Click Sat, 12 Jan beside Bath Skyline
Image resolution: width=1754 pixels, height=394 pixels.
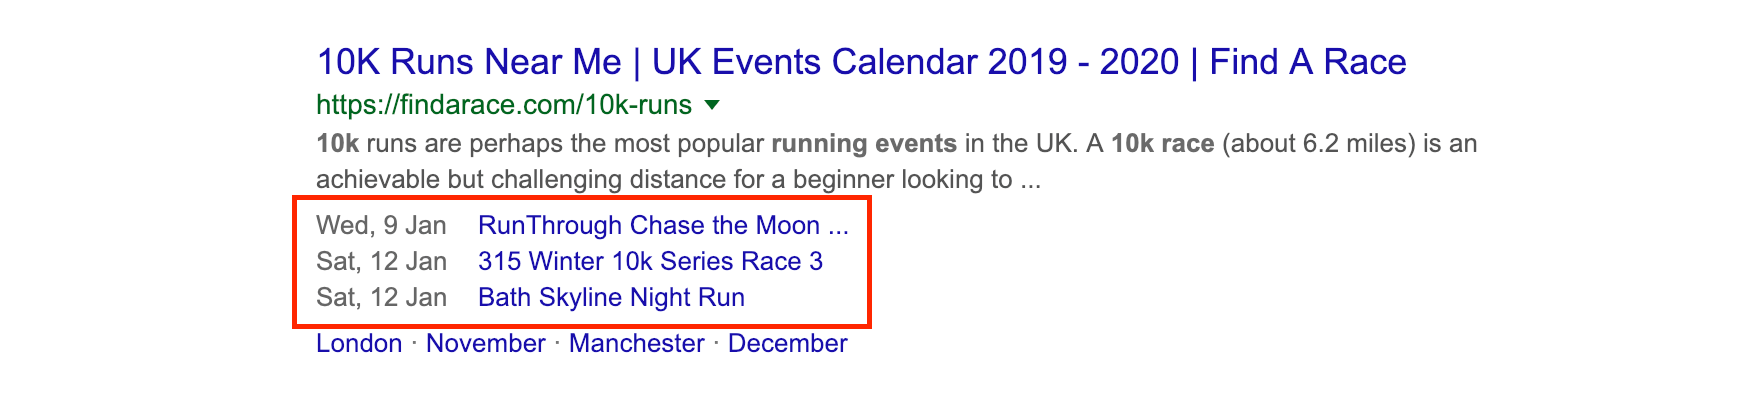point(381,297)
